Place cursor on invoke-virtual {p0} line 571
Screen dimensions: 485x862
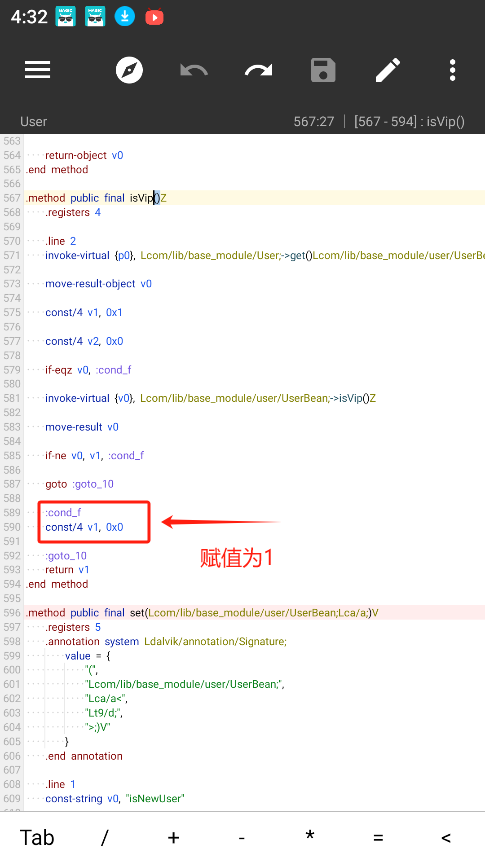coord(264,255)
